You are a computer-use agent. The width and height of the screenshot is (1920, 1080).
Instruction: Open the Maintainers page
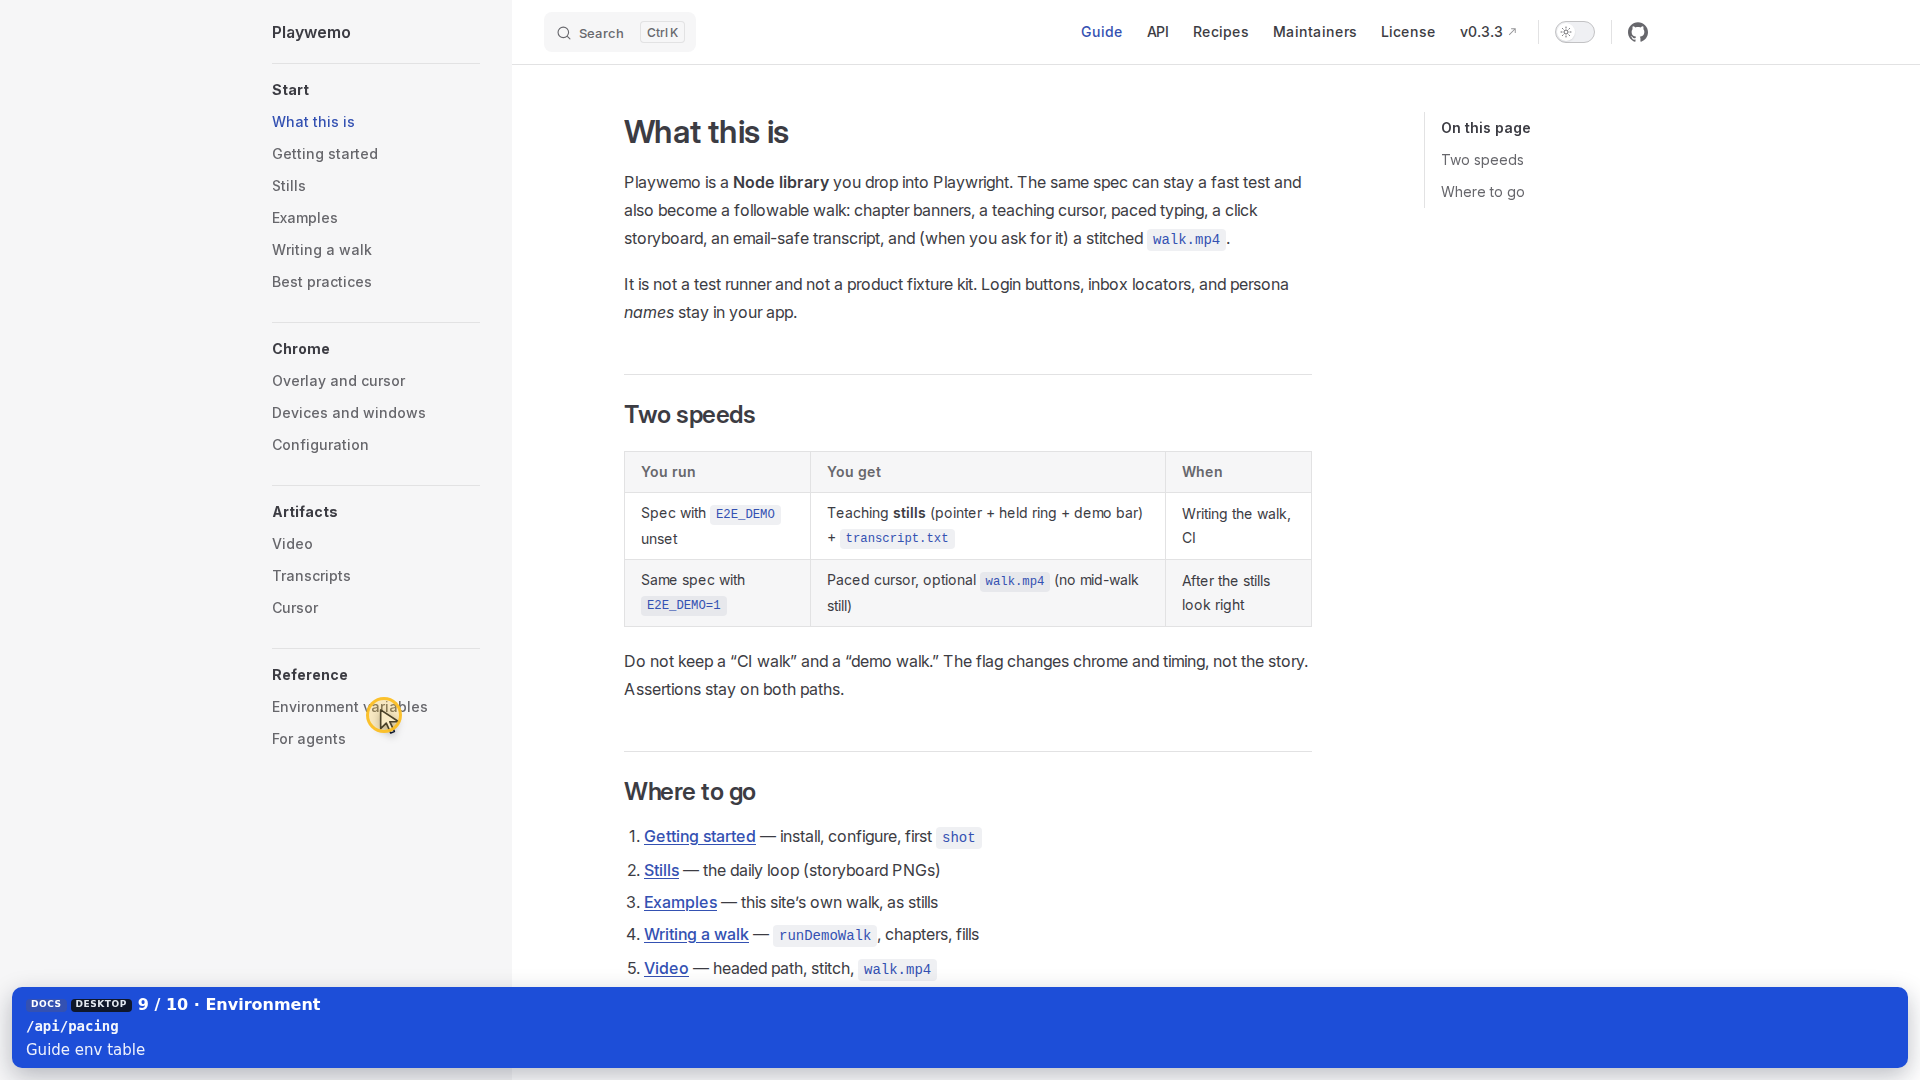pos(1314,32)
